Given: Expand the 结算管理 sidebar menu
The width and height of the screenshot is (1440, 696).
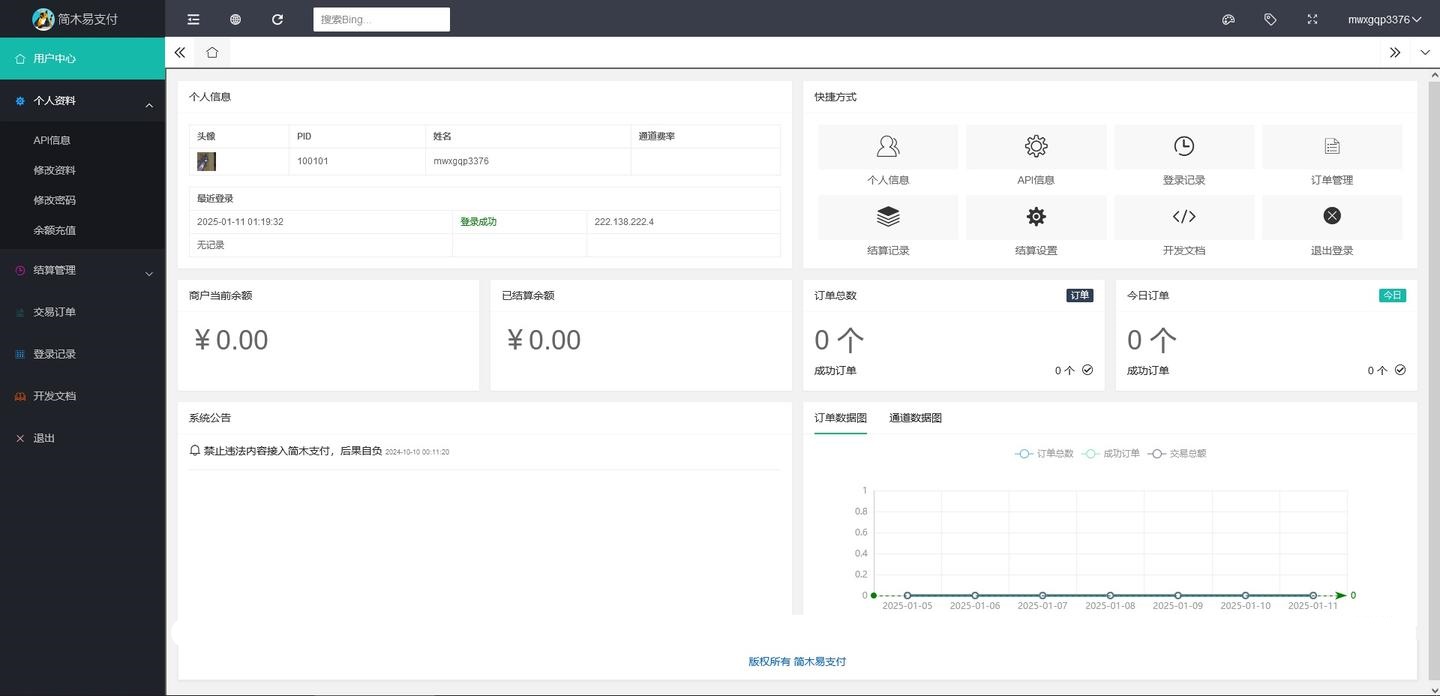Looking at the screenshot, I should pyautogui.click(x=82, y=271).
